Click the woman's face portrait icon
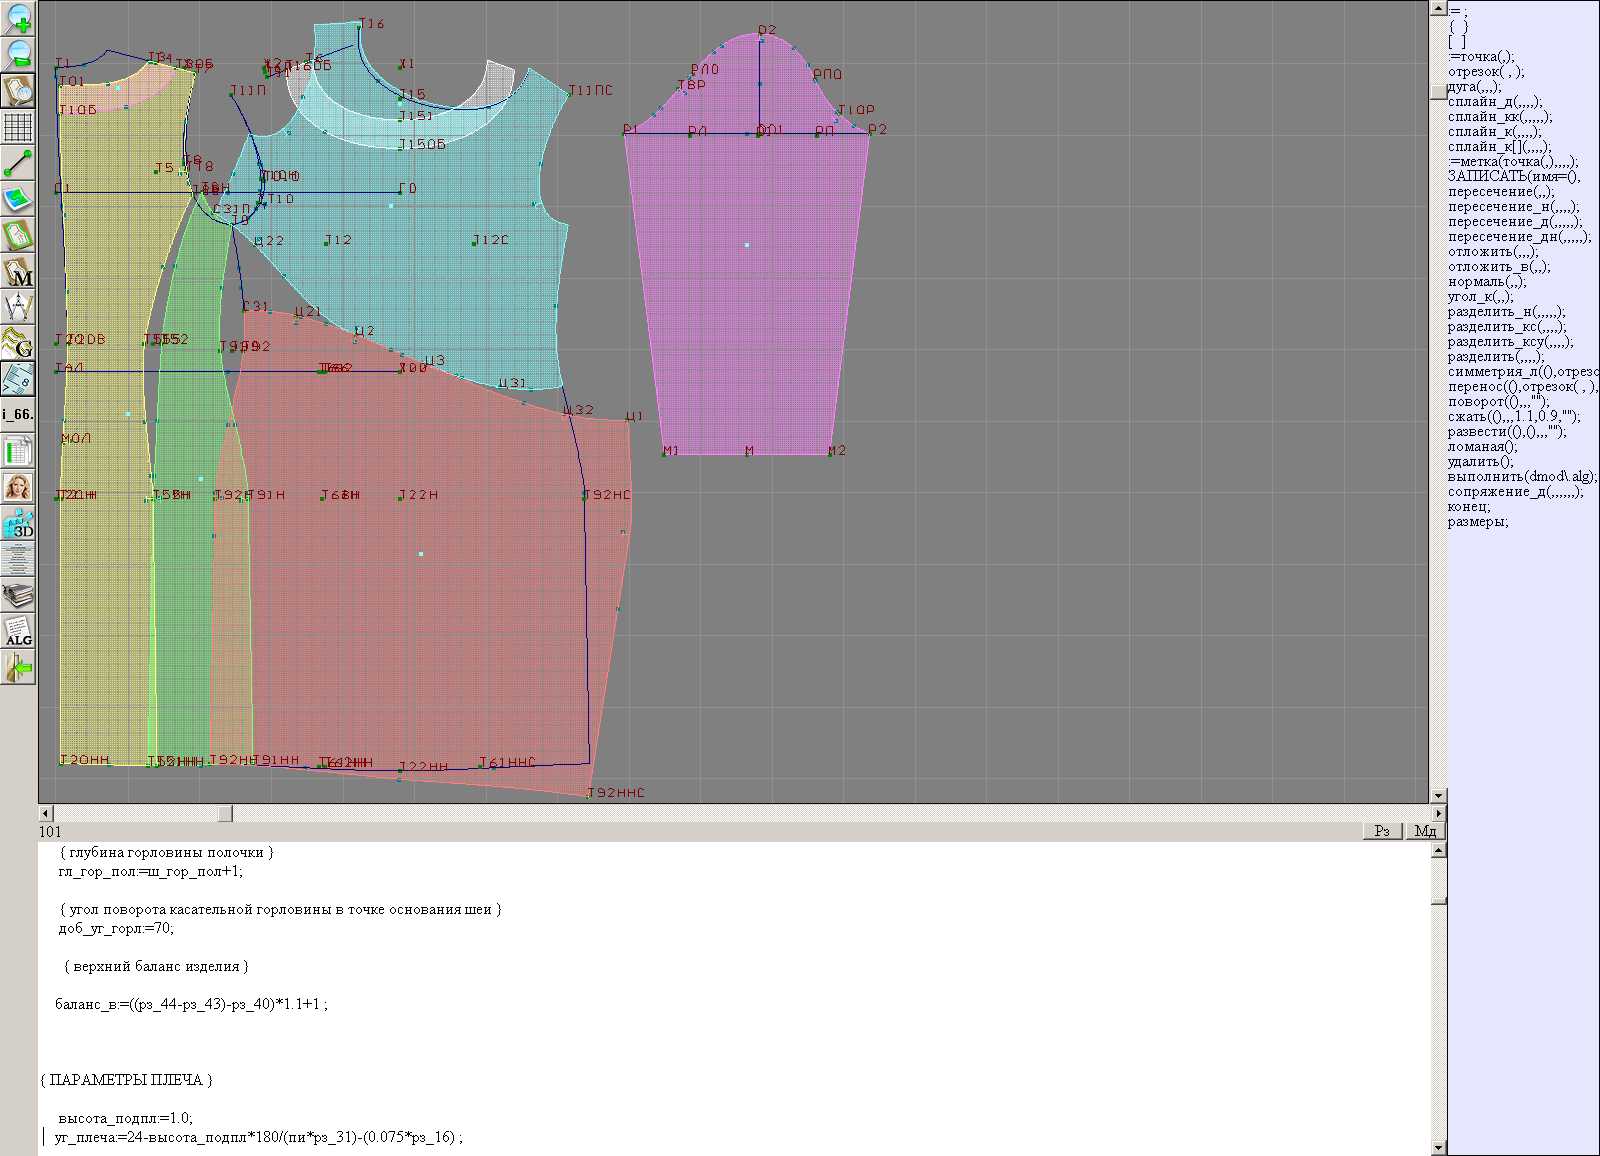 [18, 487]
